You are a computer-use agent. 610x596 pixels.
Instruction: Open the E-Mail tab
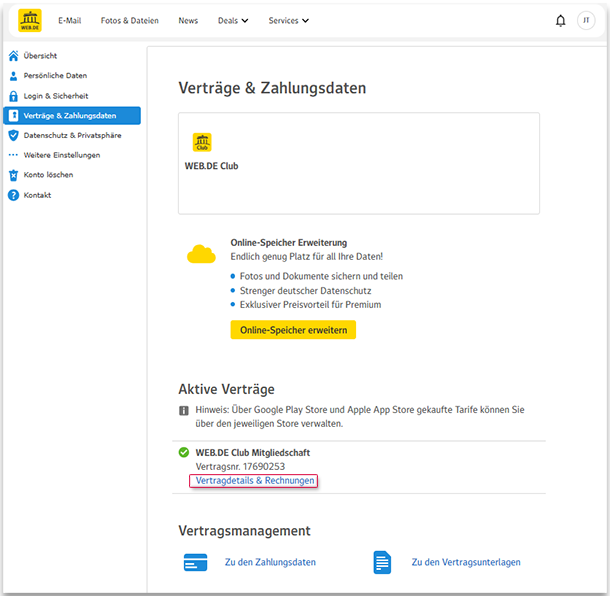(70, 21)
